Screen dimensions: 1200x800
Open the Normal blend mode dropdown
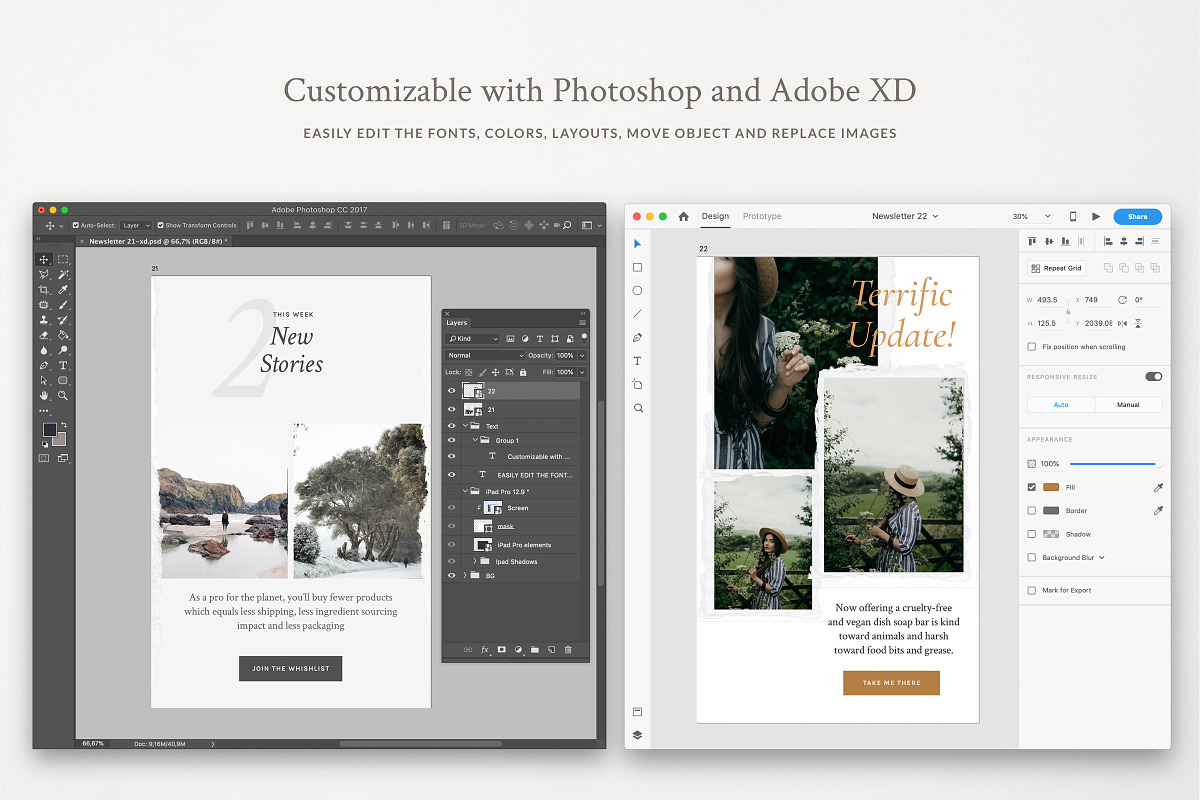[485, 355]
